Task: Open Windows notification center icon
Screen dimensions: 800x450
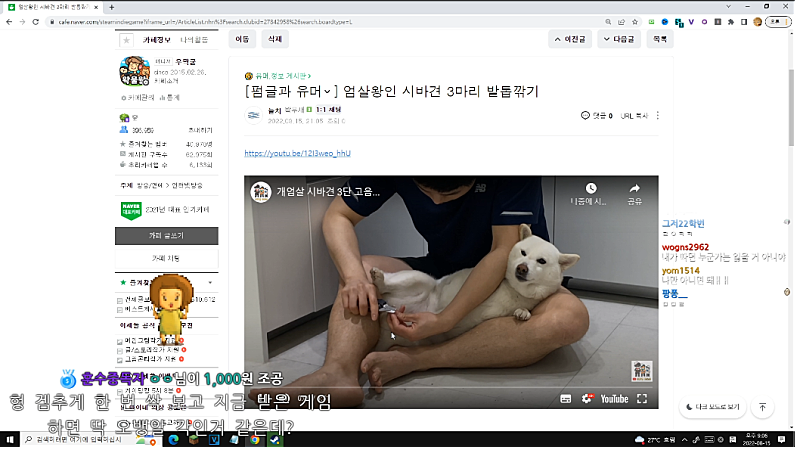Action: (x=782, y=439)
